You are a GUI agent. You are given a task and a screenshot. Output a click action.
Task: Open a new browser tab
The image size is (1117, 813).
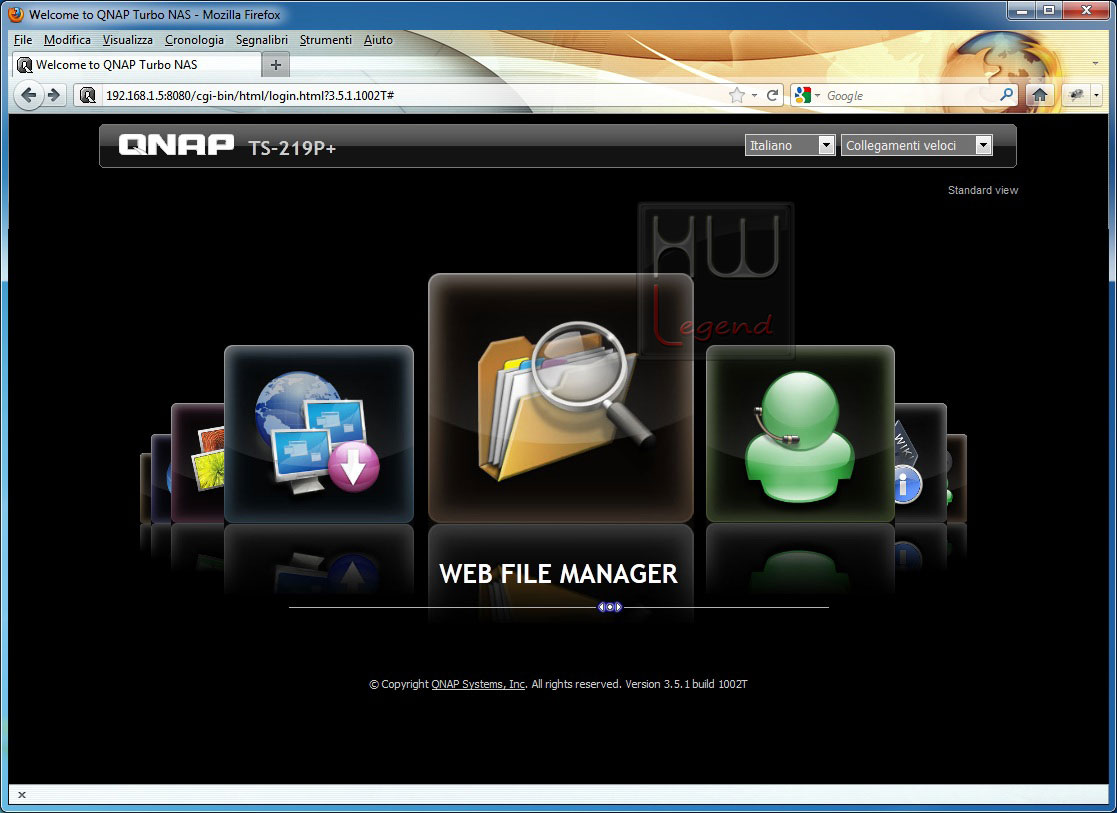276,65
